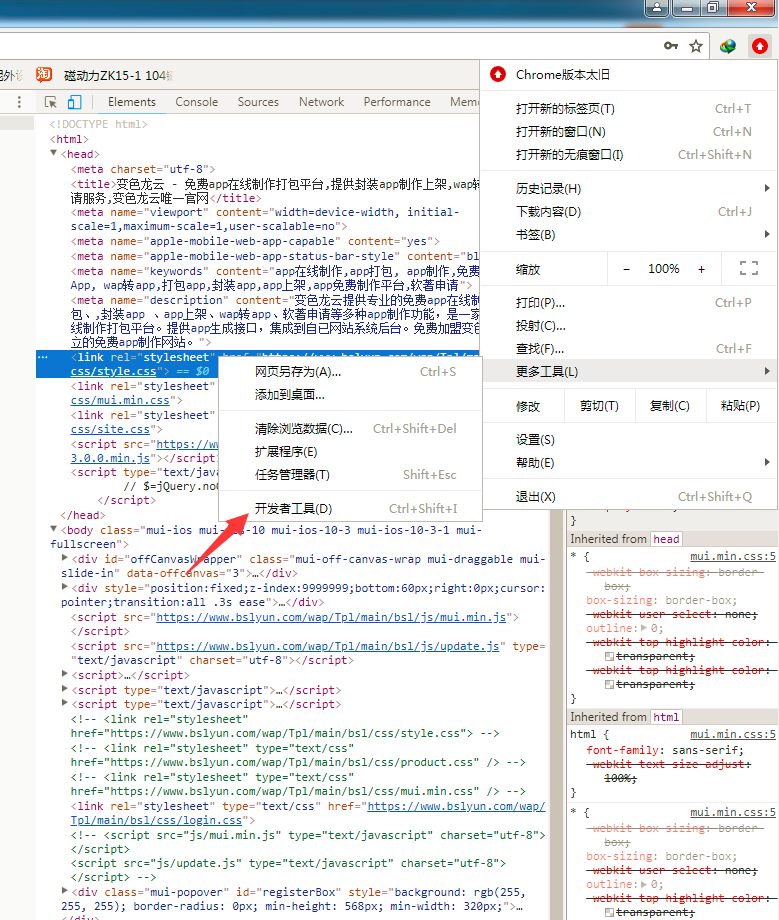Open the Network tab
This screenshot has height=920, width=779.
click(x=321, y=102)
